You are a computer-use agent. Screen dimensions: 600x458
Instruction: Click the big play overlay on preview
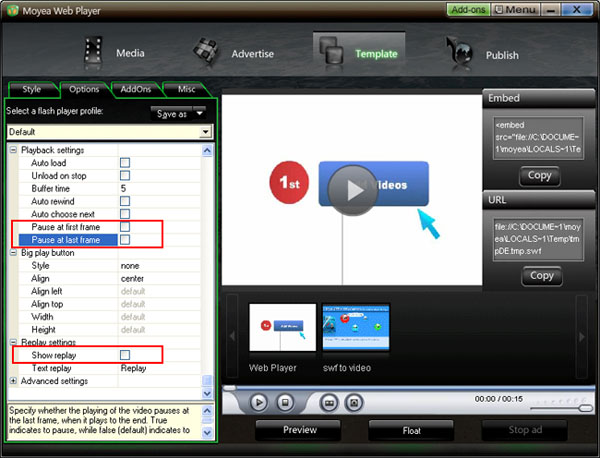click(354, 190)
